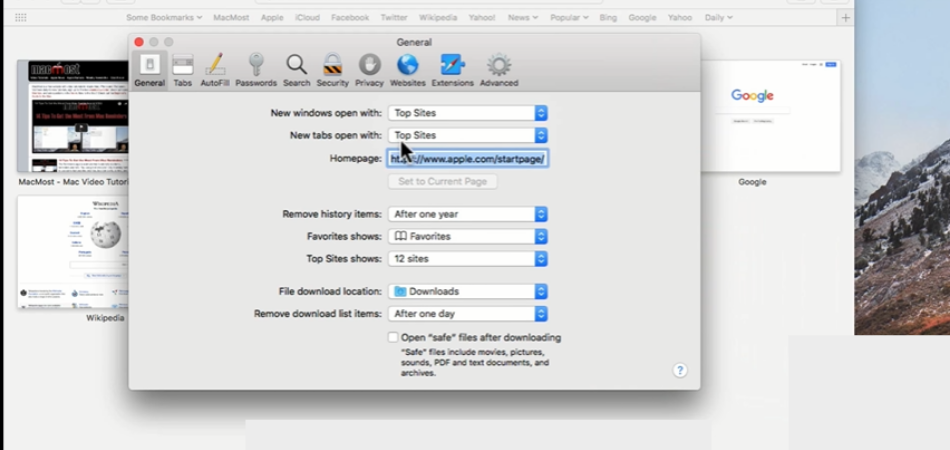
Task: Expand Popular bookmarks folder
Action: [569, 18]
